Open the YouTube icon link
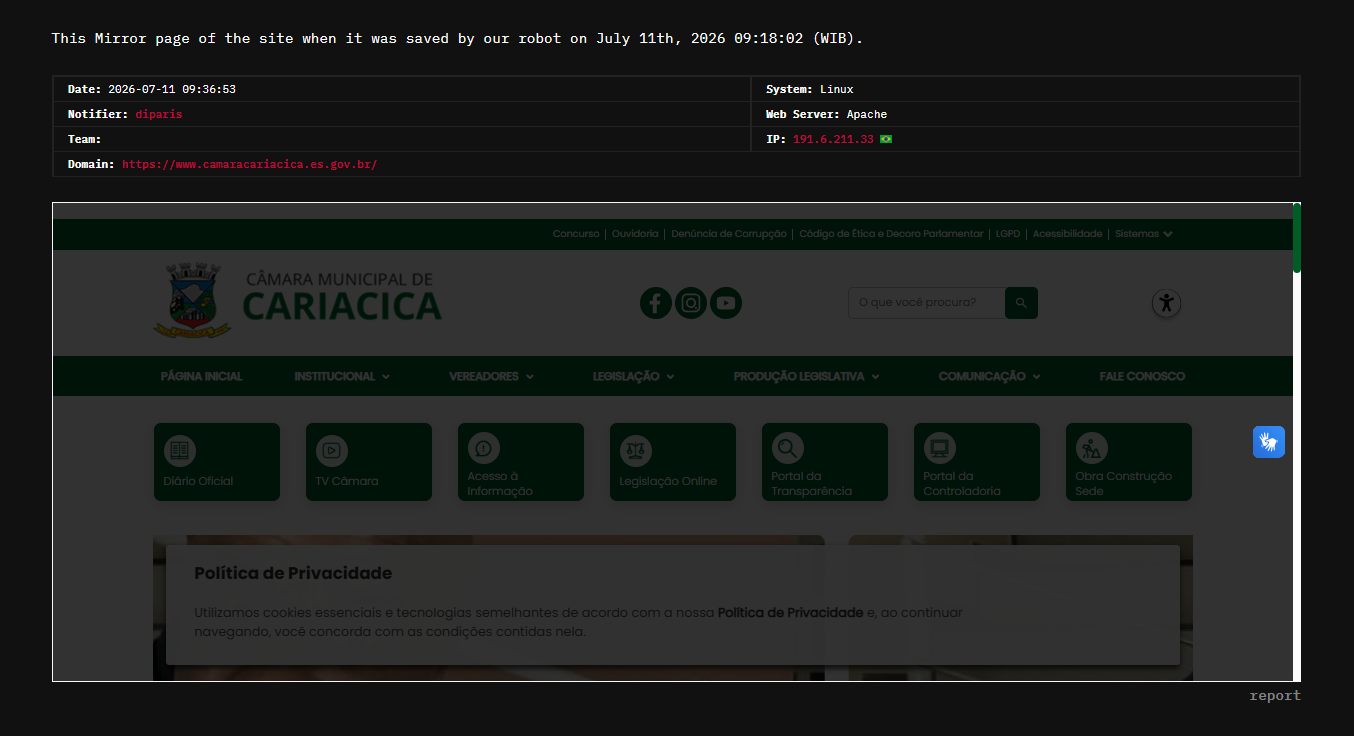 point(726,303)
